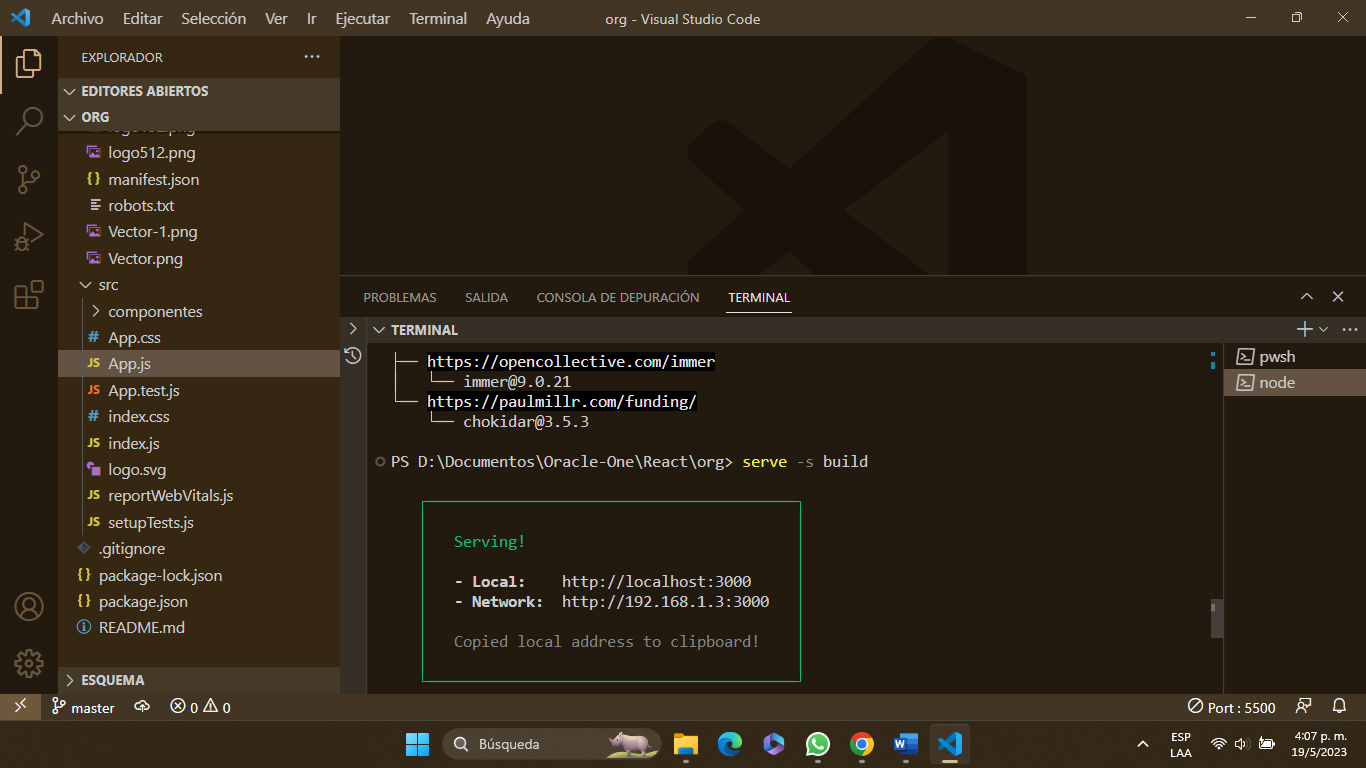
Task: Open the Selección menu
Action: click(214, 18)
